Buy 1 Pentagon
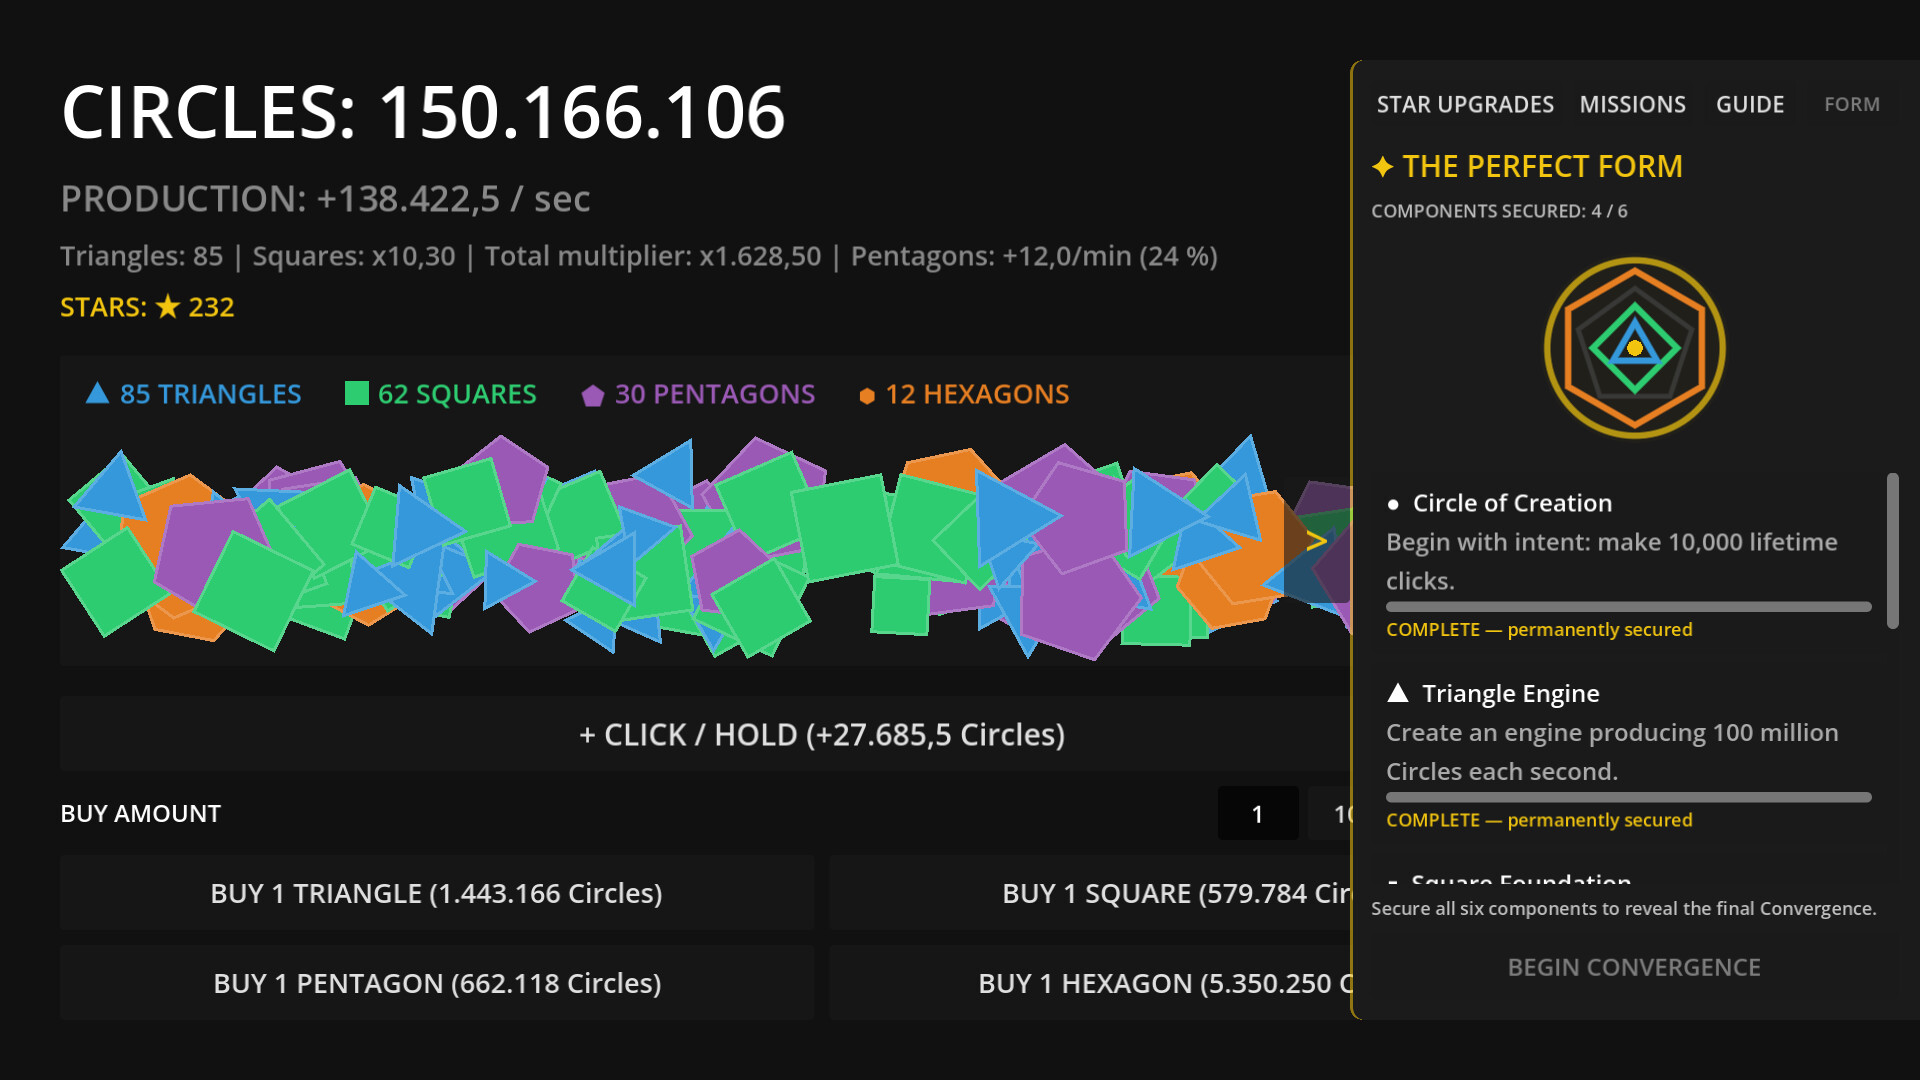The height and width of the screenshot is (1080, 1920). click(436, 983)
